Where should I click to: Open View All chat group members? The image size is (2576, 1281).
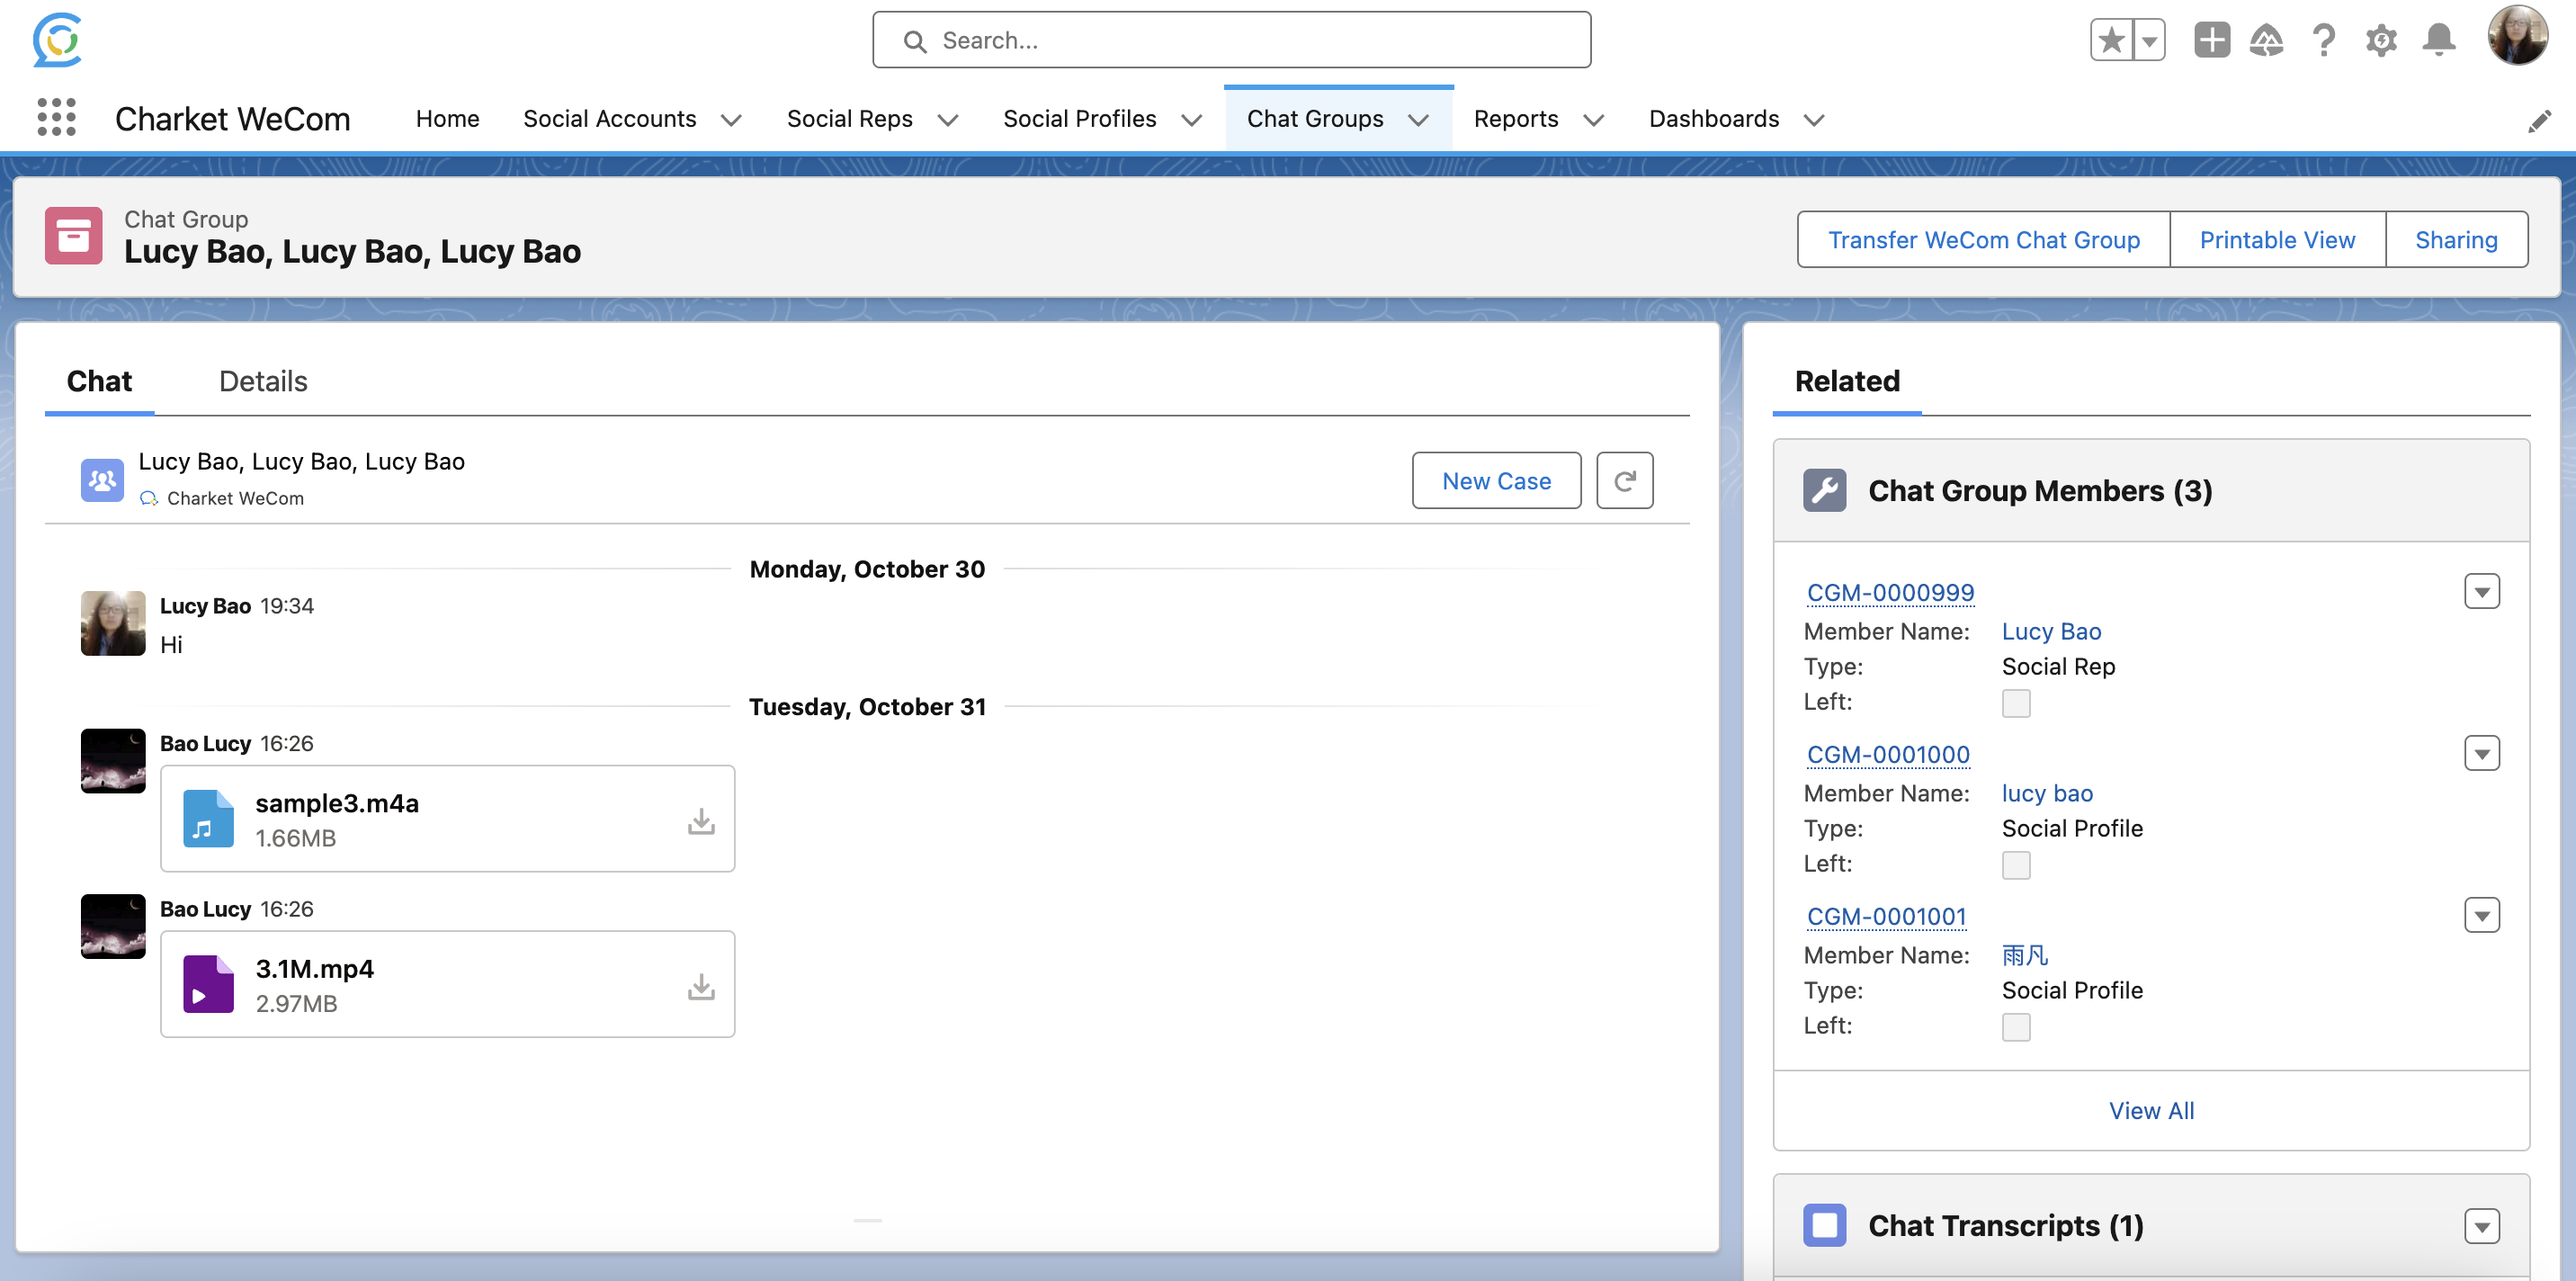[x=2151, y=1110]
